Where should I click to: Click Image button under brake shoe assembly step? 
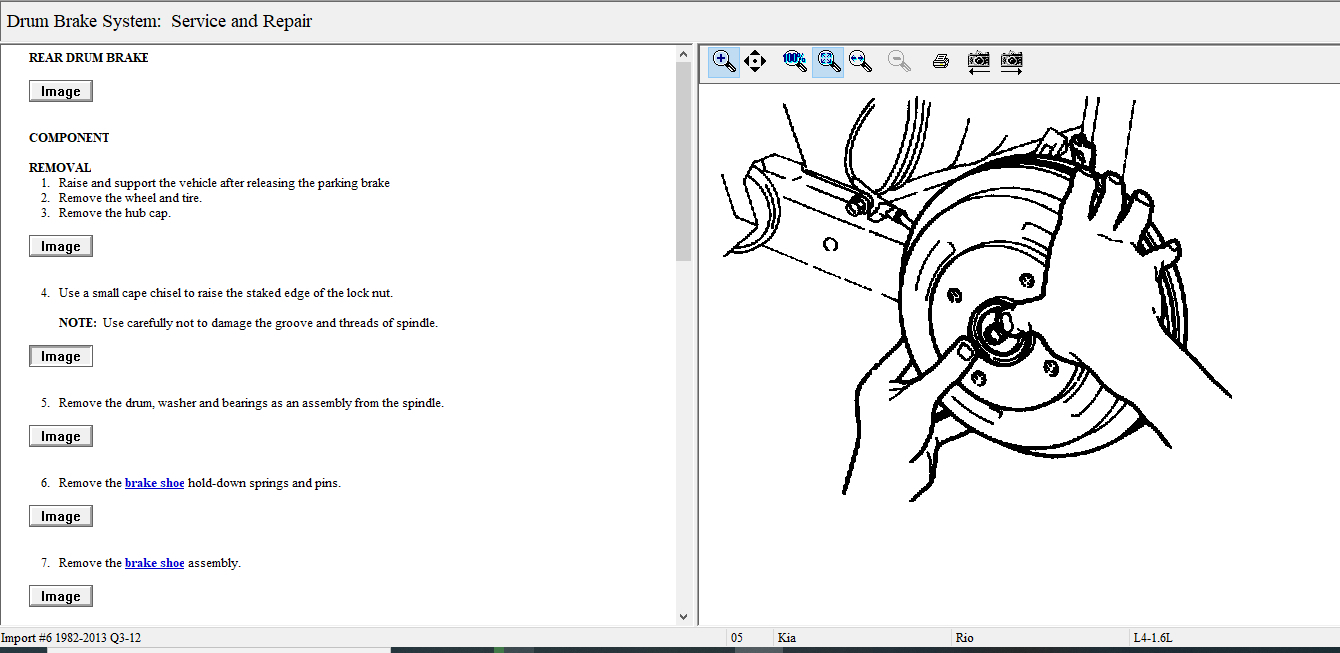tap(61, 596)
